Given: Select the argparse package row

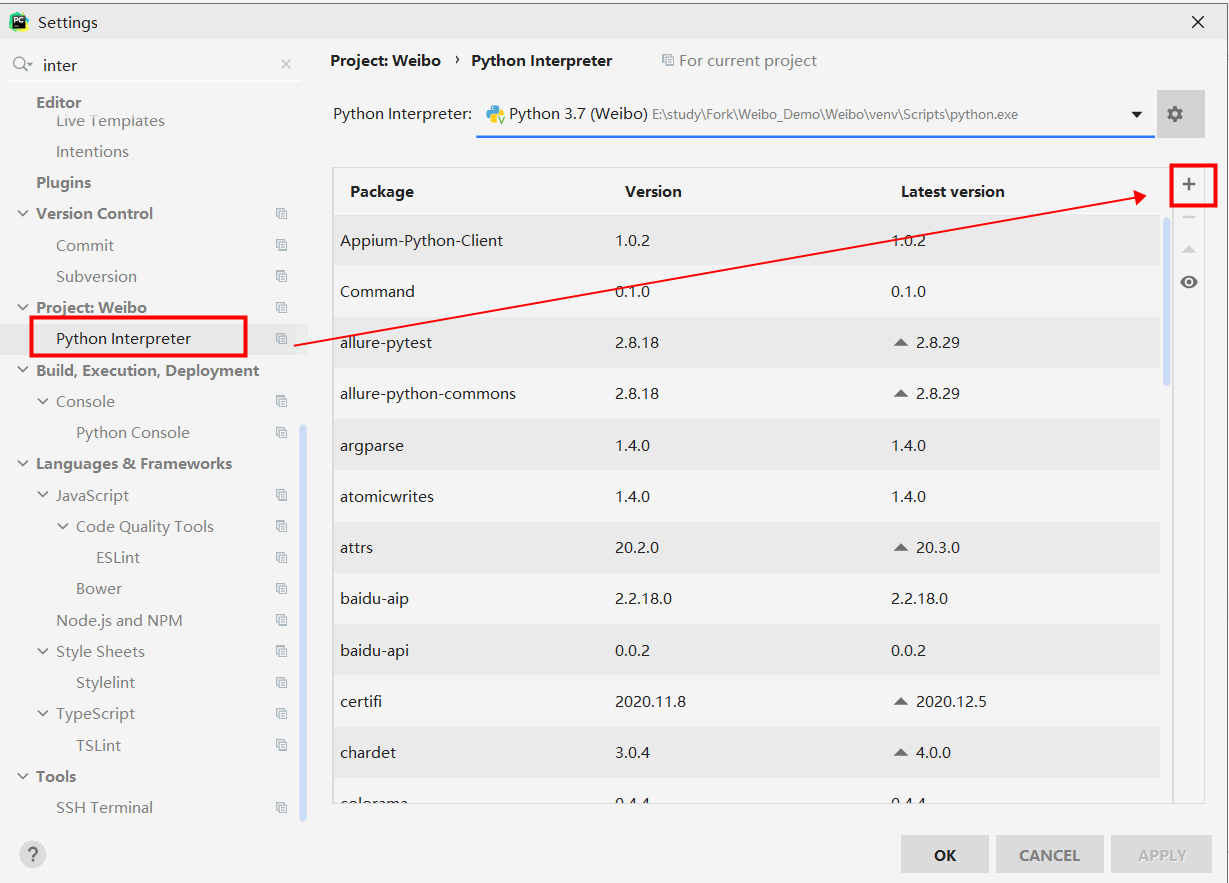Looking at the screenshot, I should click(x=747, y=445).
